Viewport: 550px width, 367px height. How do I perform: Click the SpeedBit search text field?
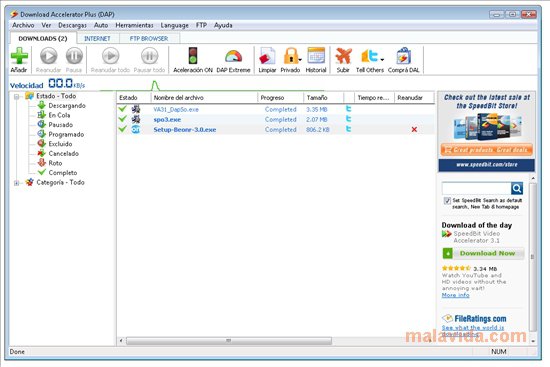tap(476, 188)
